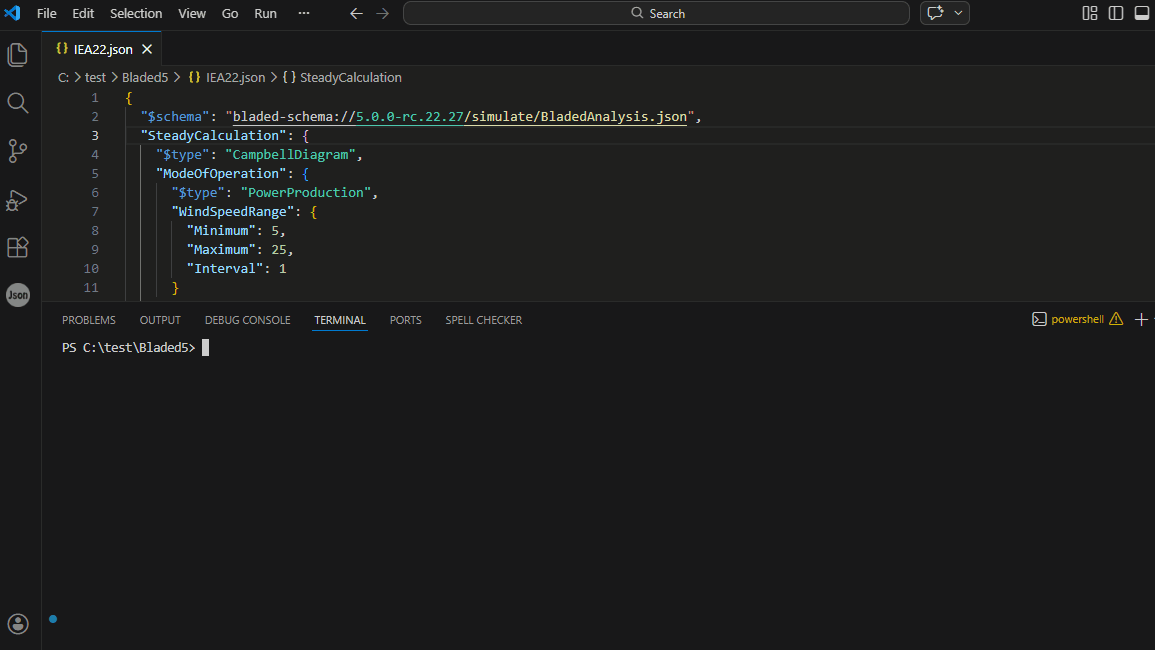The height and width of the screenshot is (650, 1155).
Task: Open the Json extension sidebar icon
Action: (x=18, y=295)
